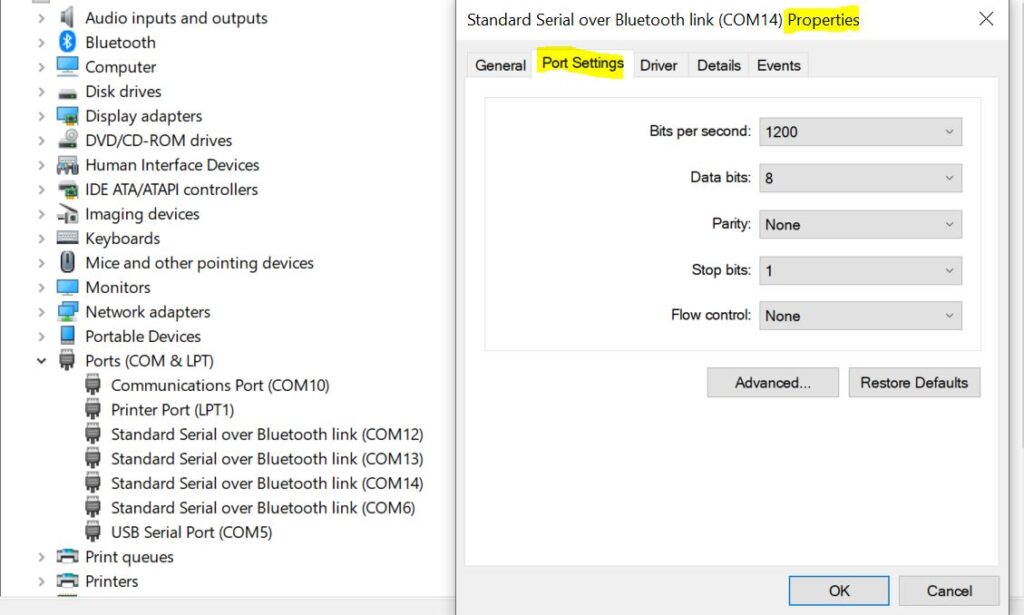
Task: Expand the Audio inputs and outputs node
Action: click(x=41, y=18)
